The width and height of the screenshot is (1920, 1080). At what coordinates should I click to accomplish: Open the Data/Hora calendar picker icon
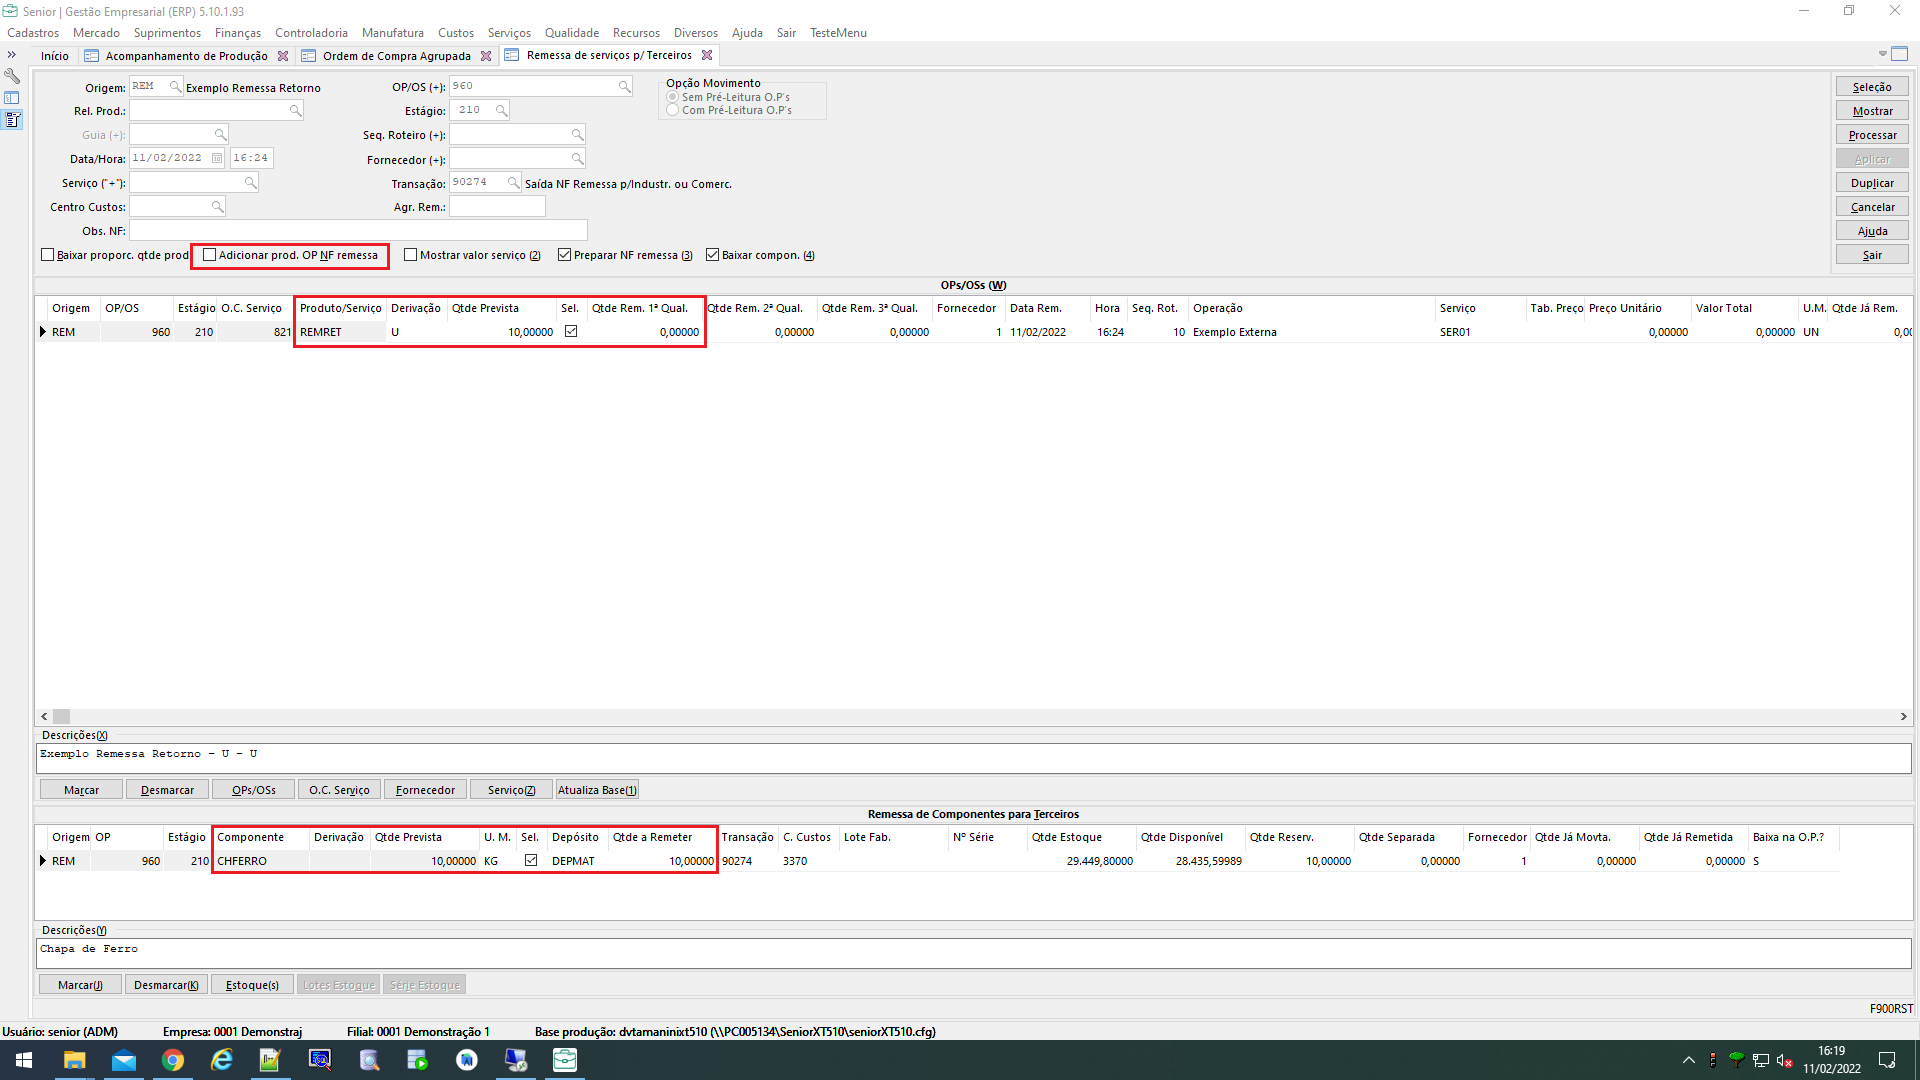click(x=217, y=158)
